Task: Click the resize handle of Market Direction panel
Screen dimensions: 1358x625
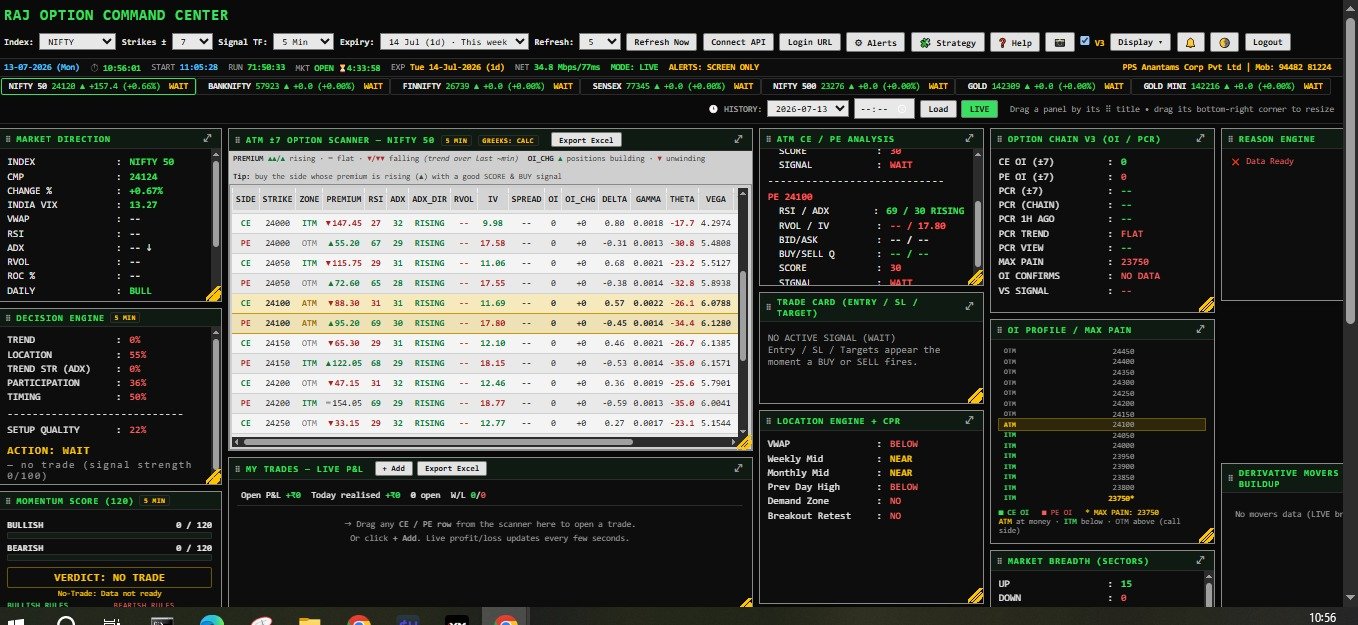Action: pyautogui.click(x=213, y=294)
